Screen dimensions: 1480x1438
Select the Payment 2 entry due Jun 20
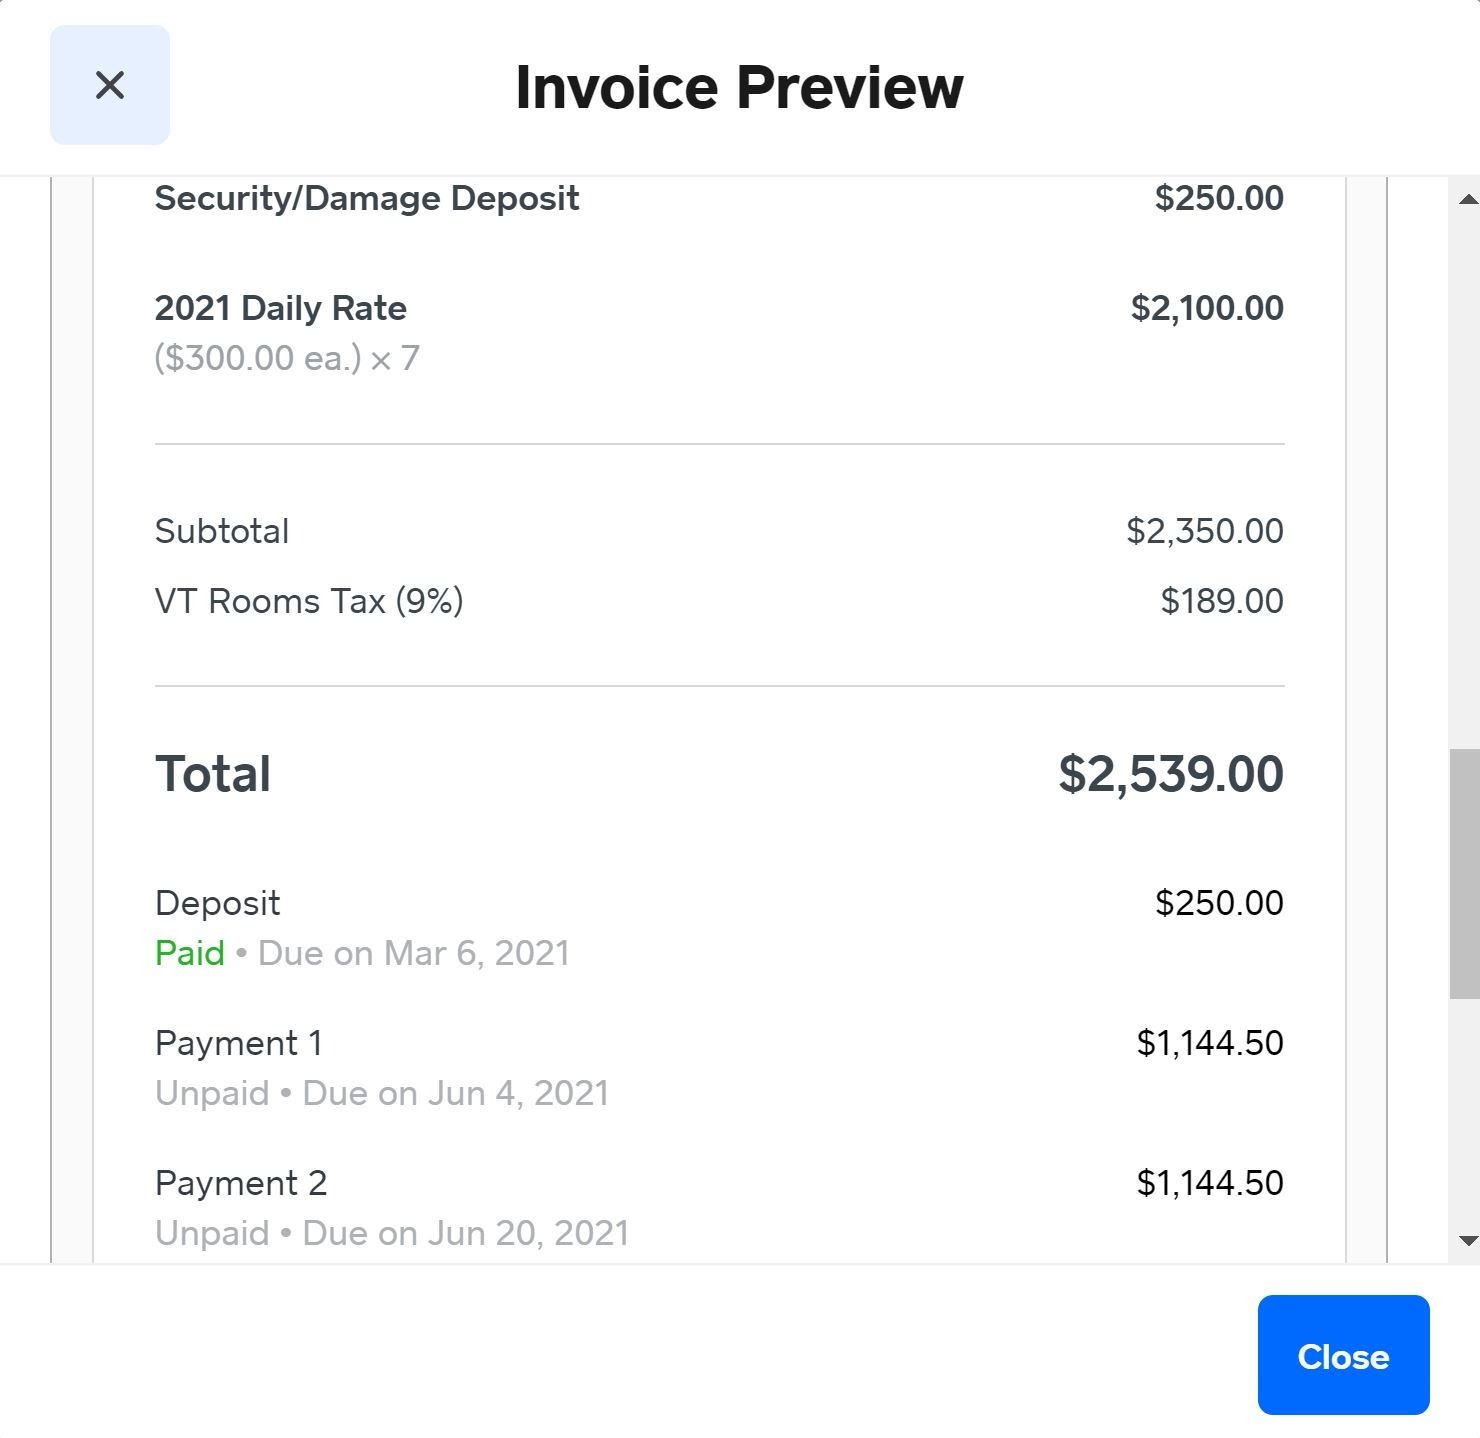[x=240, y=1182]
